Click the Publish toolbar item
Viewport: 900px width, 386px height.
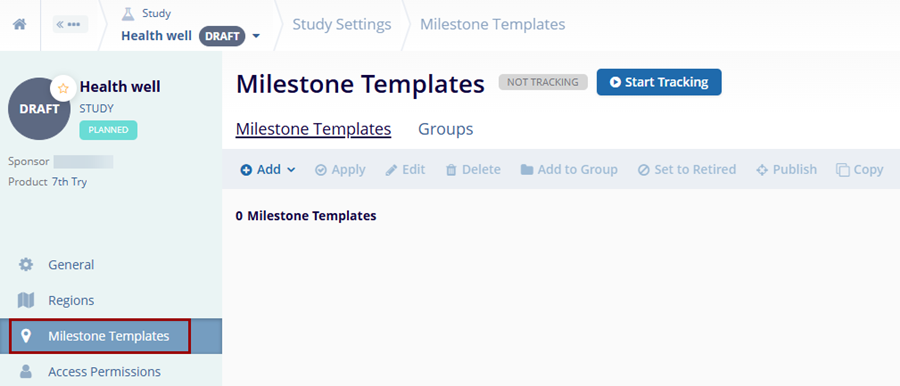[x=786, y=169]
